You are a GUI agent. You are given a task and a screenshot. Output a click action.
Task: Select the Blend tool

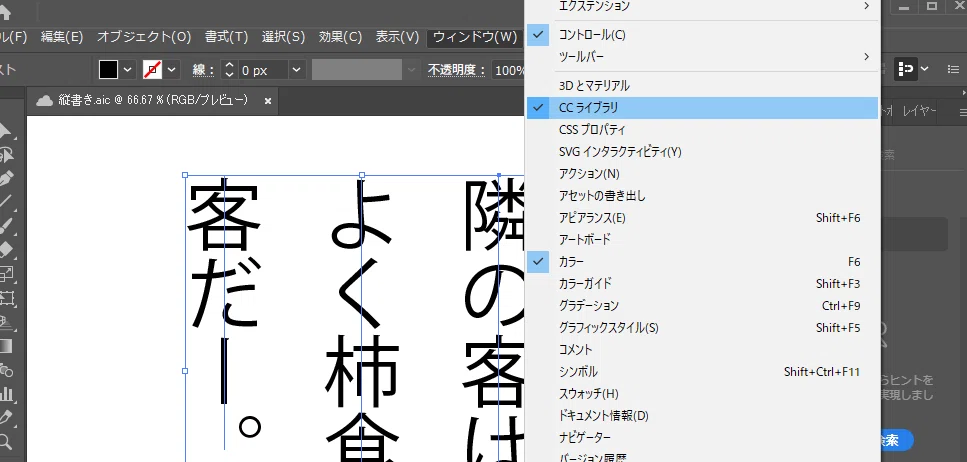coord(6,370)
